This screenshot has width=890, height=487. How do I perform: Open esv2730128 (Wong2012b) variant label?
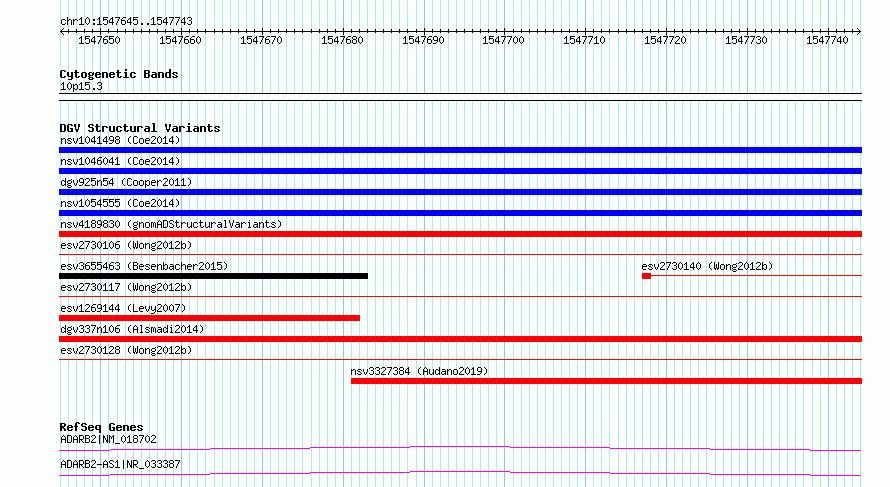(126, 350)
